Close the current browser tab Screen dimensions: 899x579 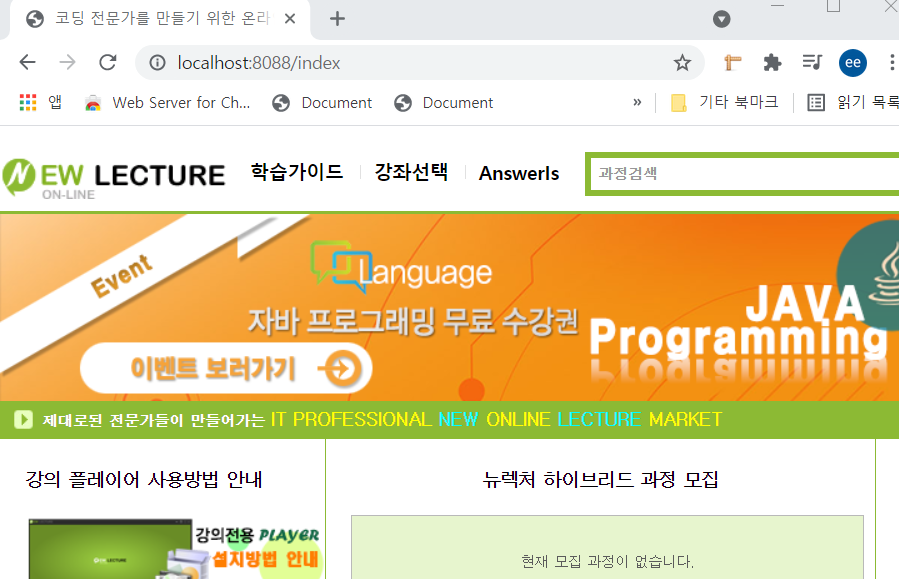click(x=290, y=19)
